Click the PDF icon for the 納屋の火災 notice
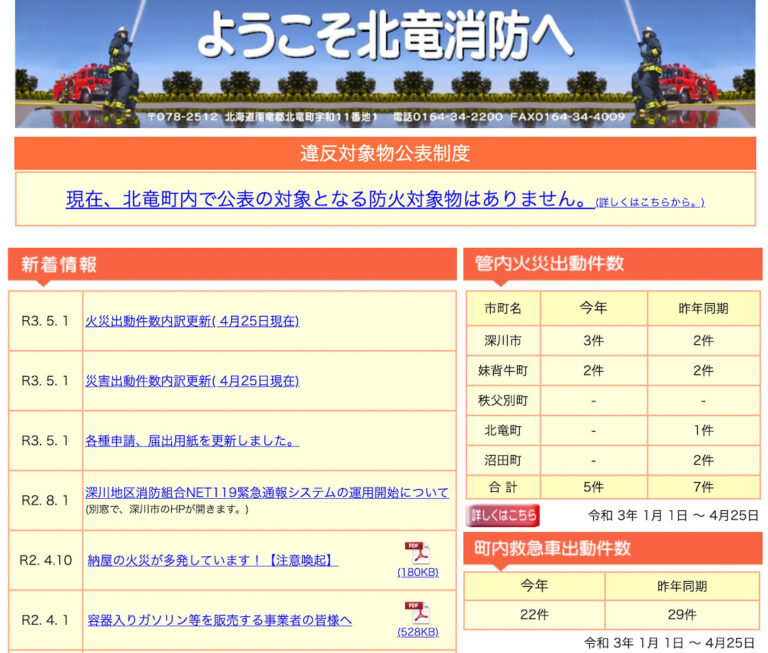 (x=416, y=553)
